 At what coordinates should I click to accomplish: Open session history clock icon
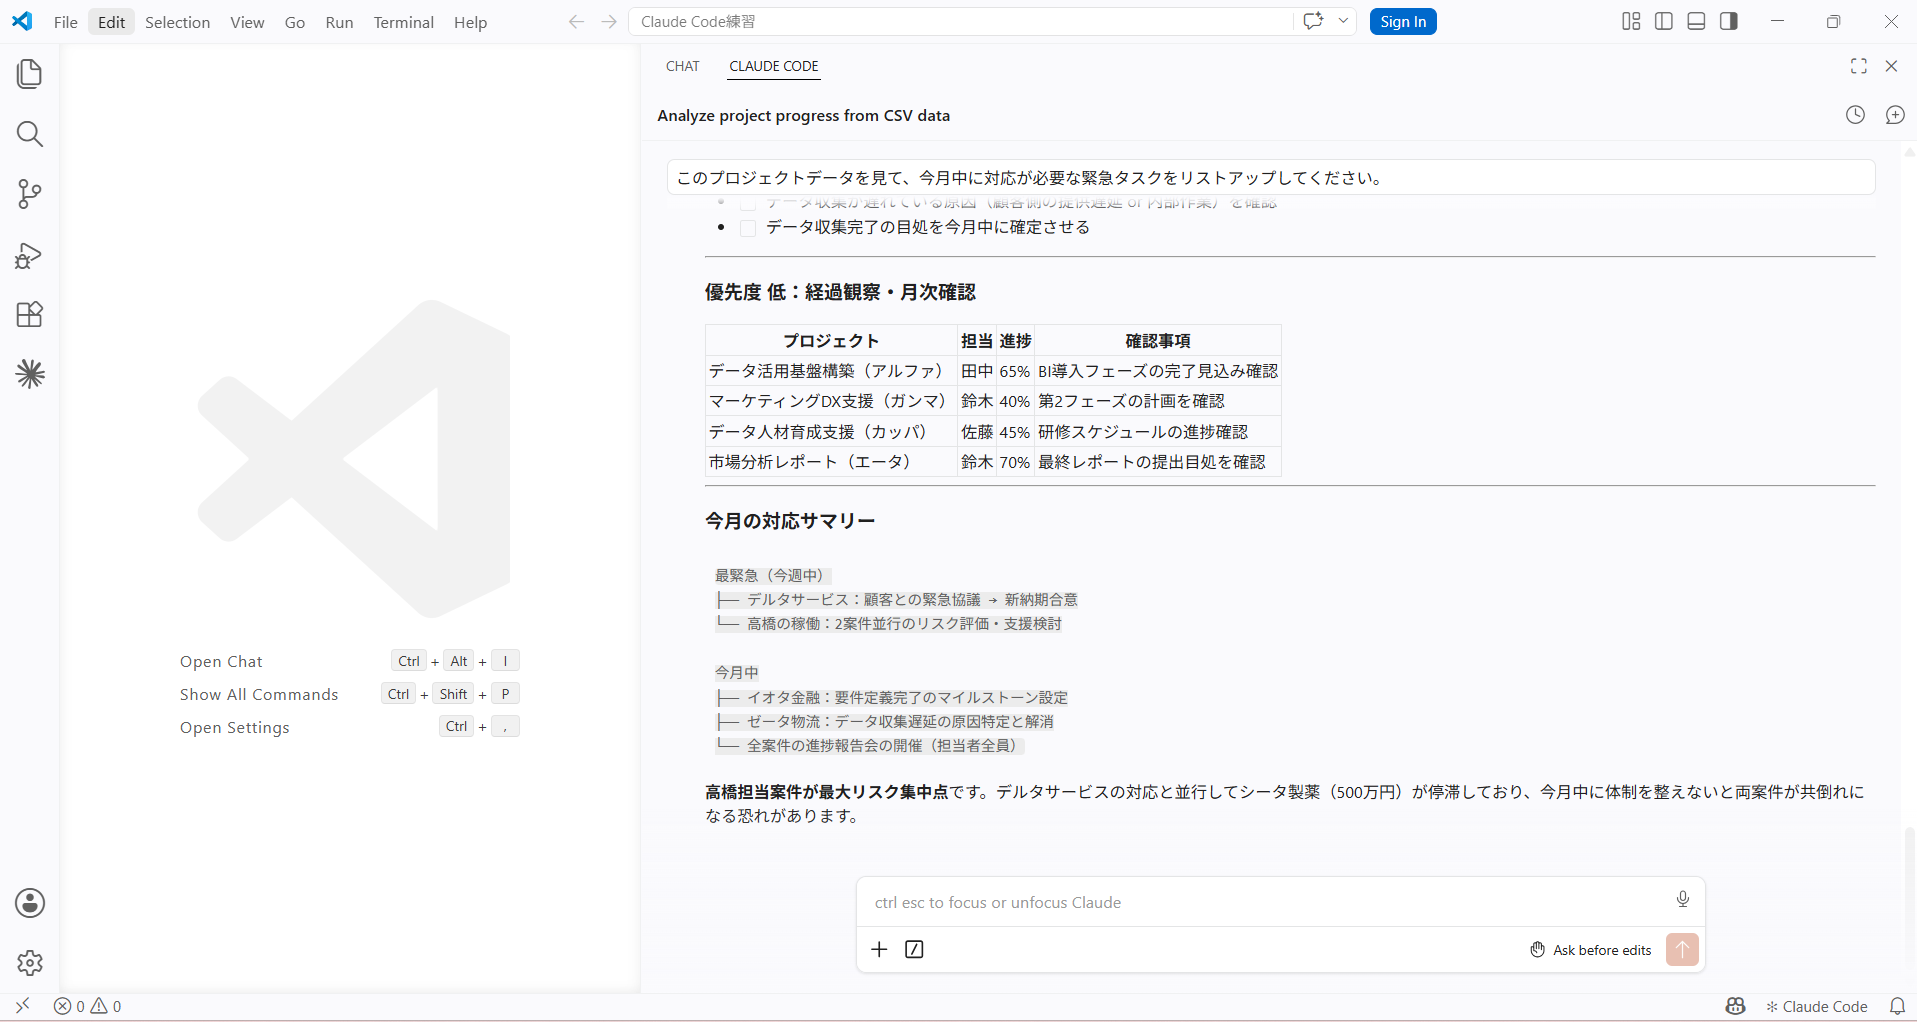(x=1855, y=115)
